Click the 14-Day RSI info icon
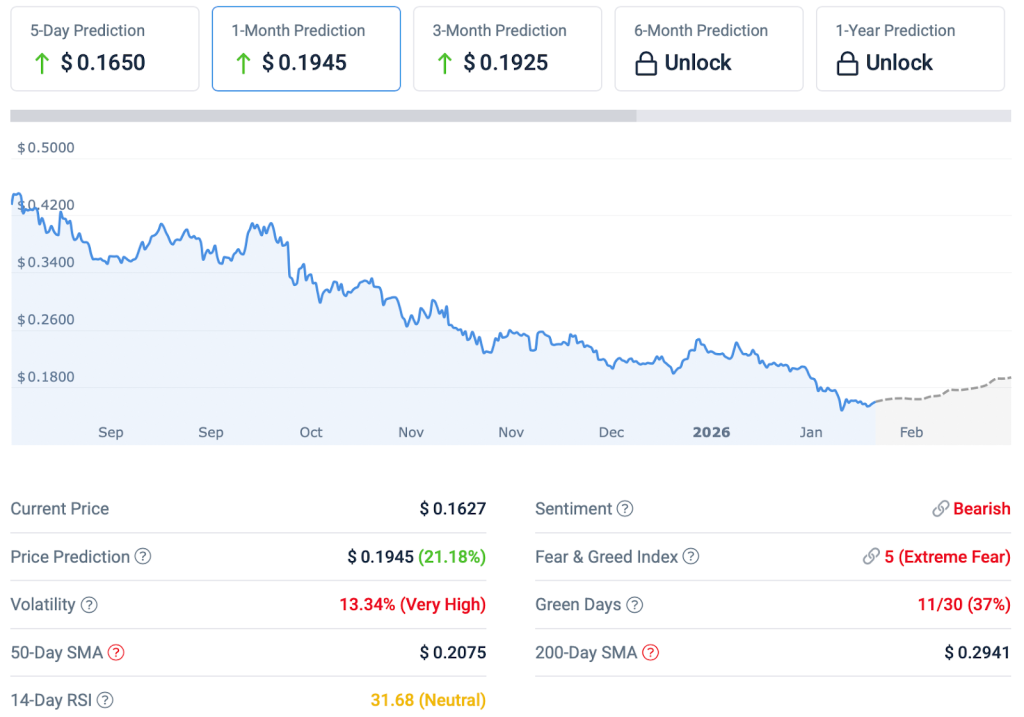Screen dimensions: 1024x717 pyautogui.click(x=105, y=700)
